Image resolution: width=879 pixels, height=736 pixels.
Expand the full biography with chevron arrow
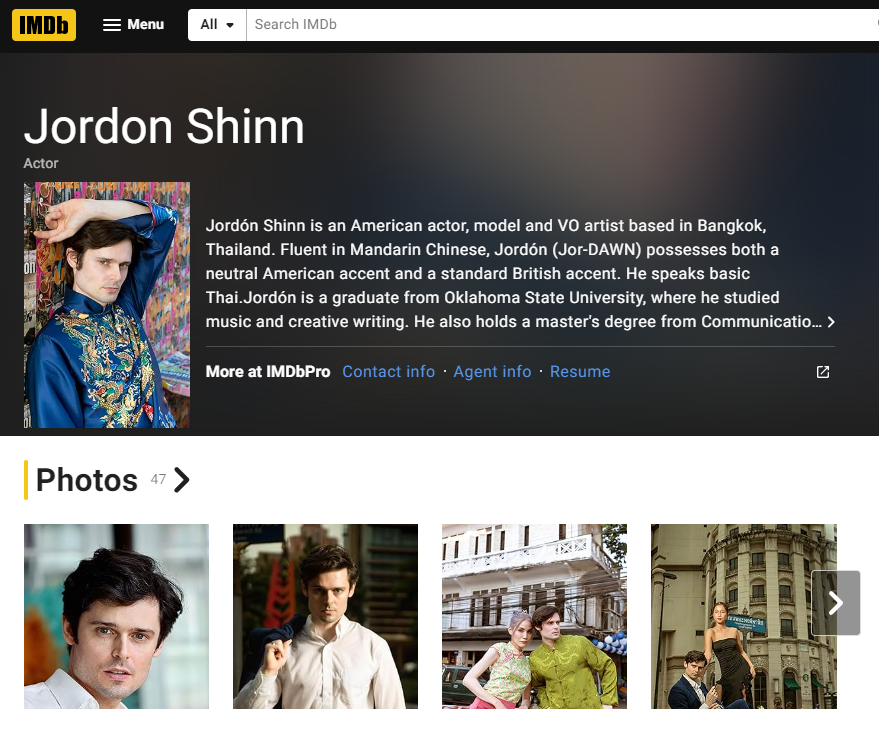click(x=831, y=322)
